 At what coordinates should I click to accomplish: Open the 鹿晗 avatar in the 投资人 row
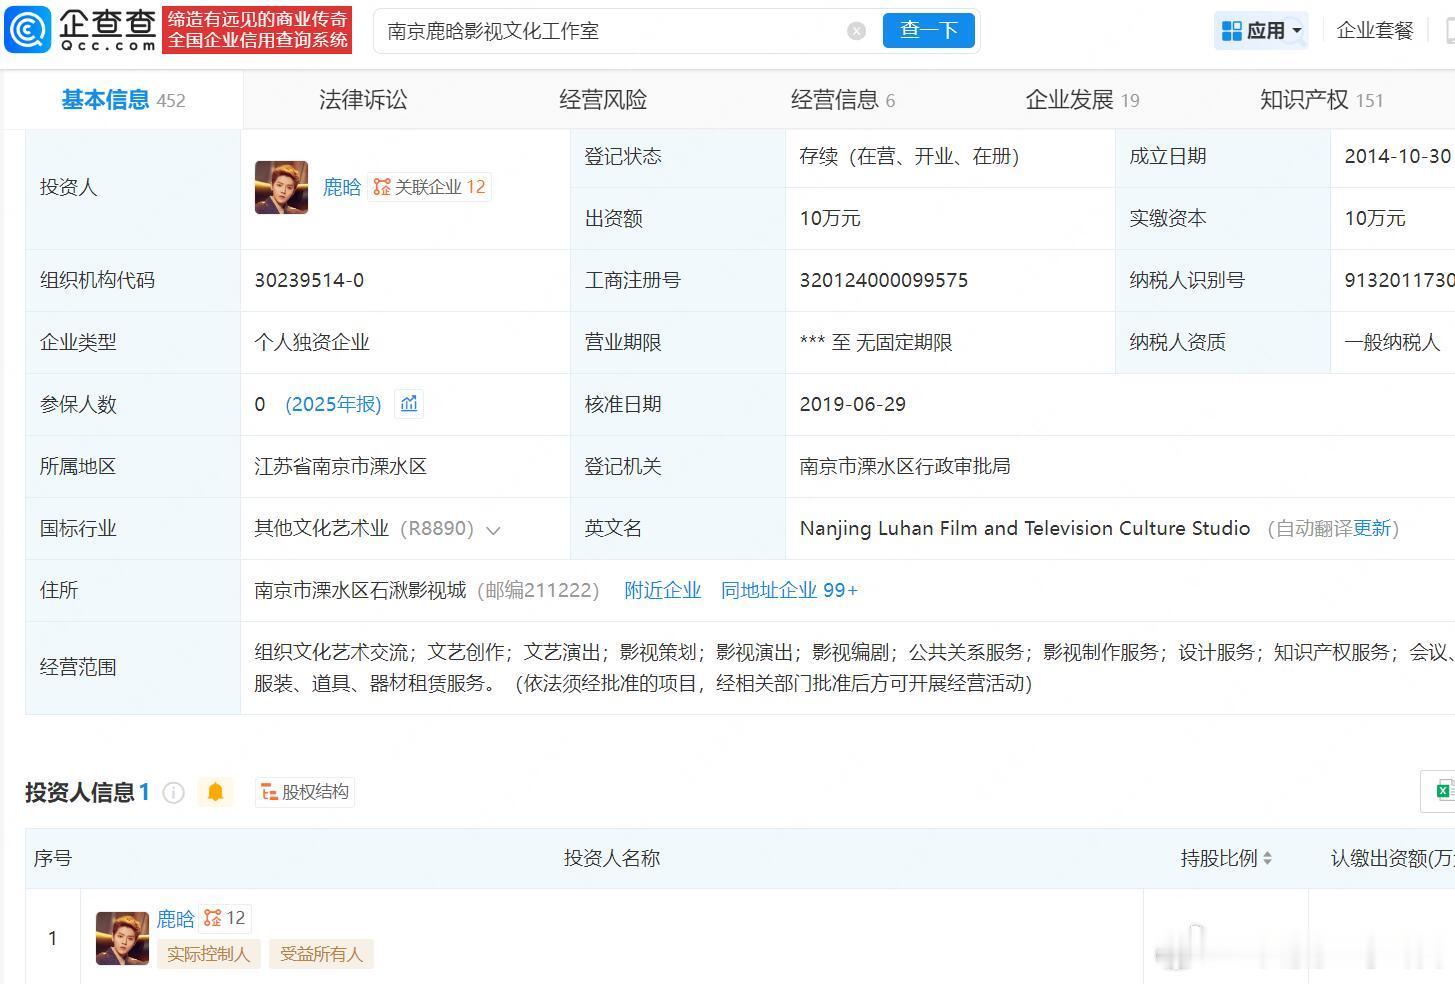[281, 187]
